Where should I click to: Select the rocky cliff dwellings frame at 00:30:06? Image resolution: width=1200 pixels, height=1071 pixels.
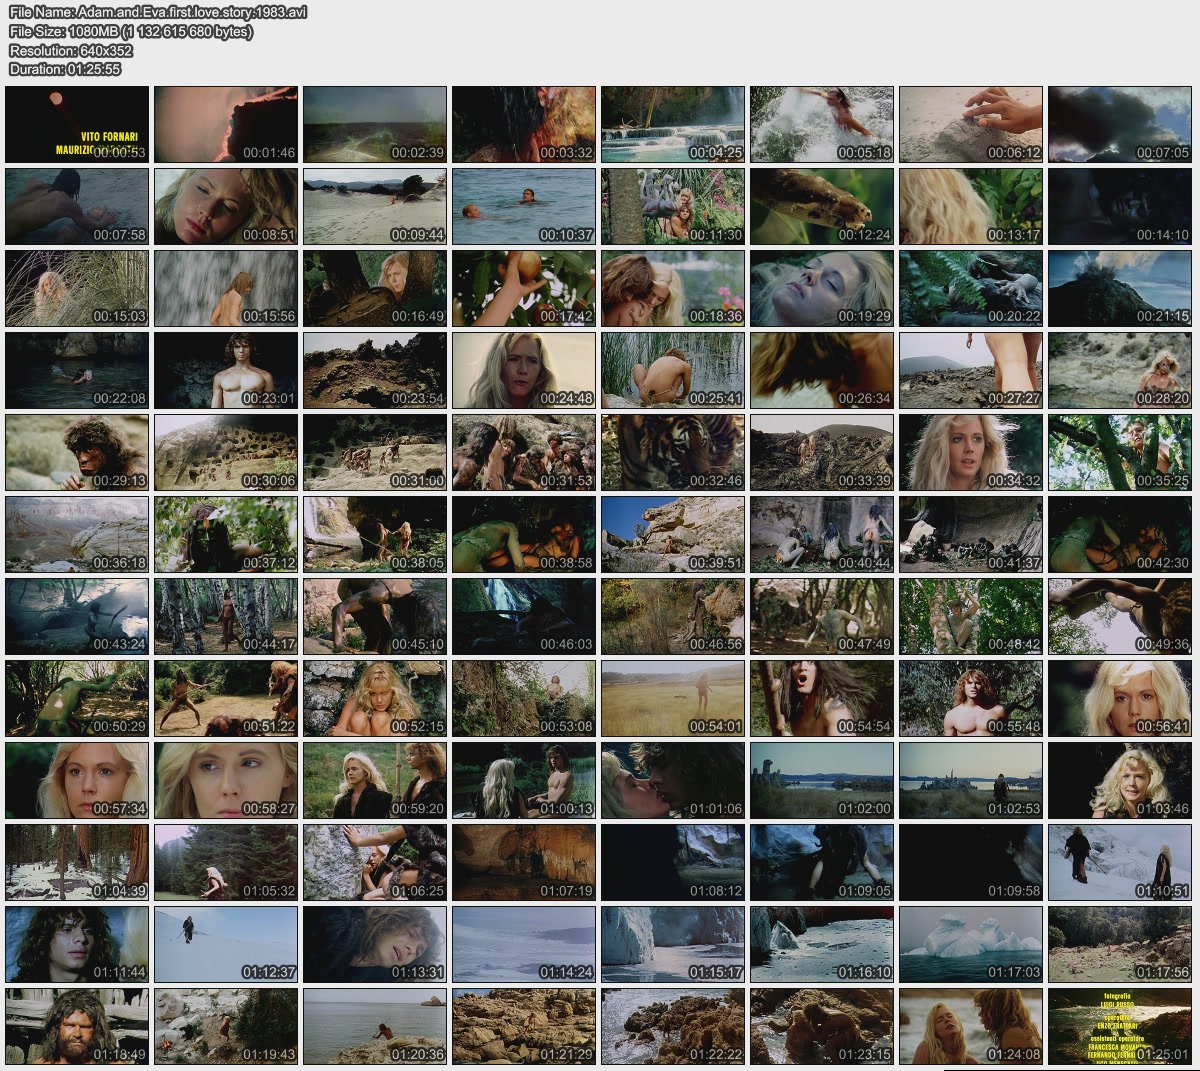(226, 452)
